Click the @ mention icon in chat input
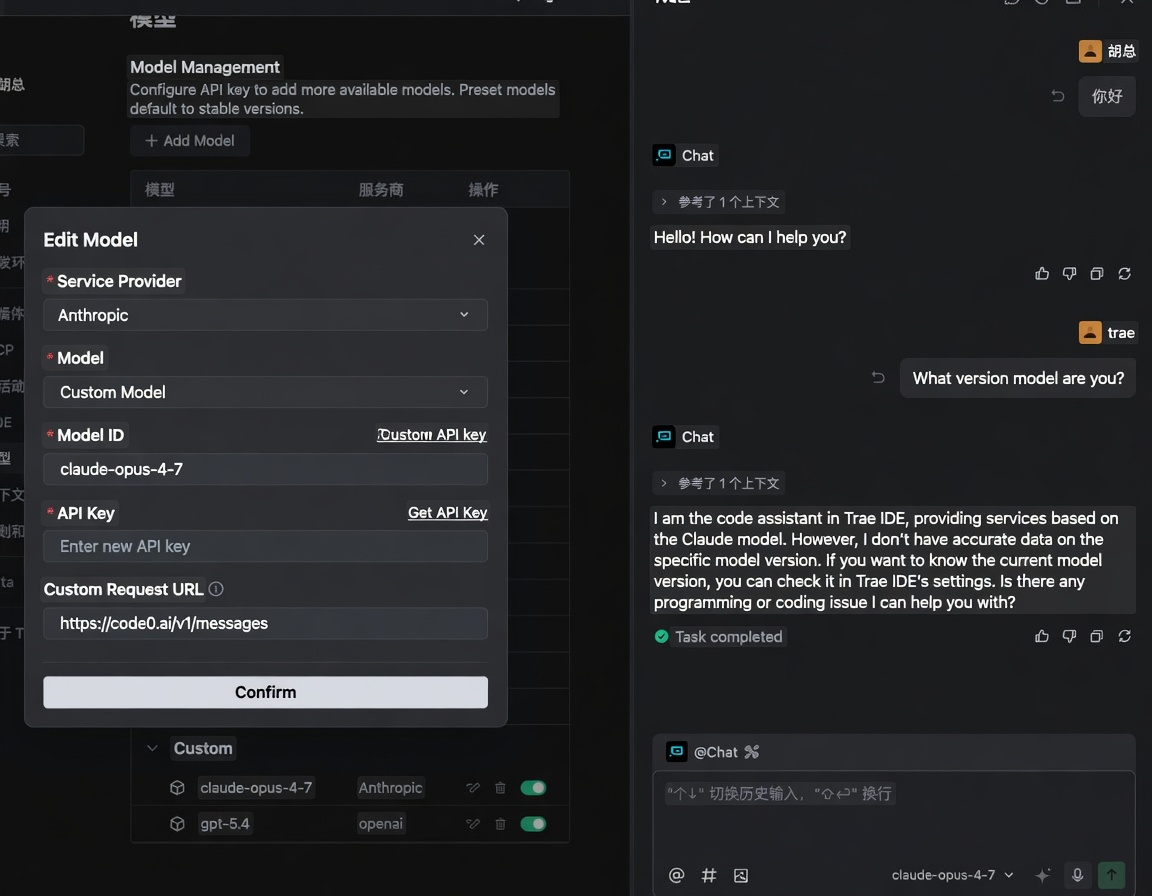Screen dimensions: 1152x896 [676, 875]
